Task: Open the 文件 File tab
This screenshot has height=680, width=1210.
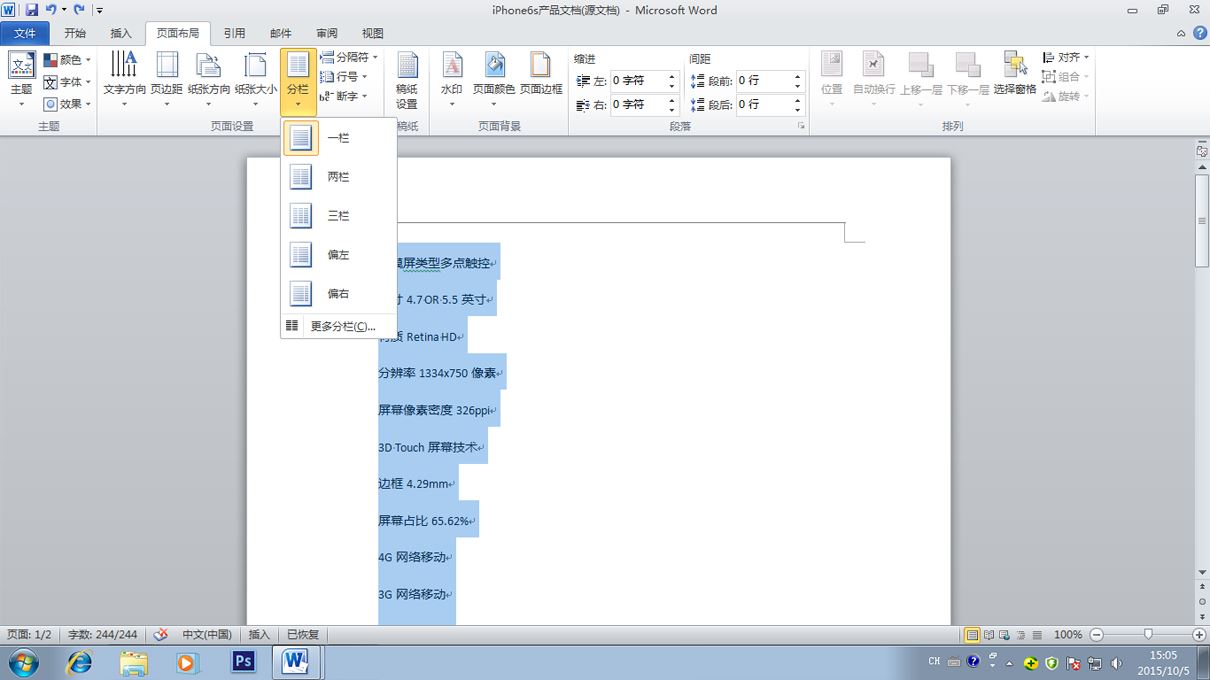Action: [x=25, y=33]
